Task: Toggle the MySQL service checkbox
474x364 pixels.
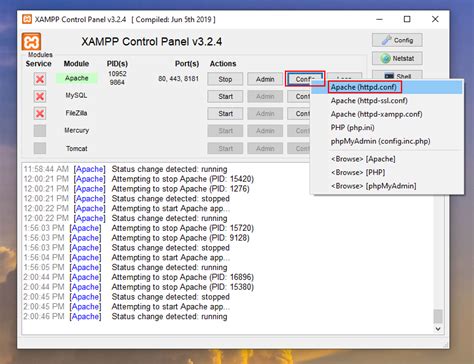Action: point(40,96)
